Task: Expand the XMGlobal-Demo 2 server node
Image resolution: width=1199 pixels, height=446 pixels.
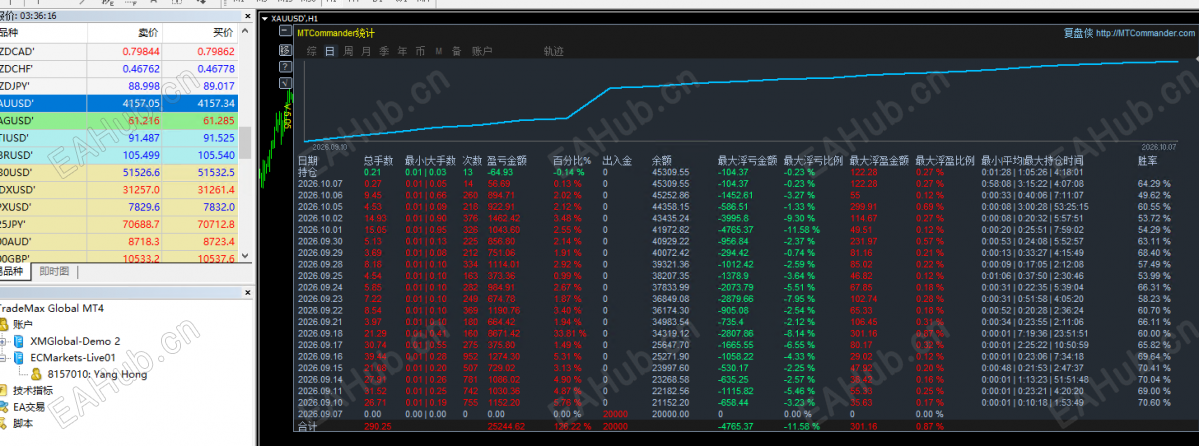Action: [x=4, y=340]
